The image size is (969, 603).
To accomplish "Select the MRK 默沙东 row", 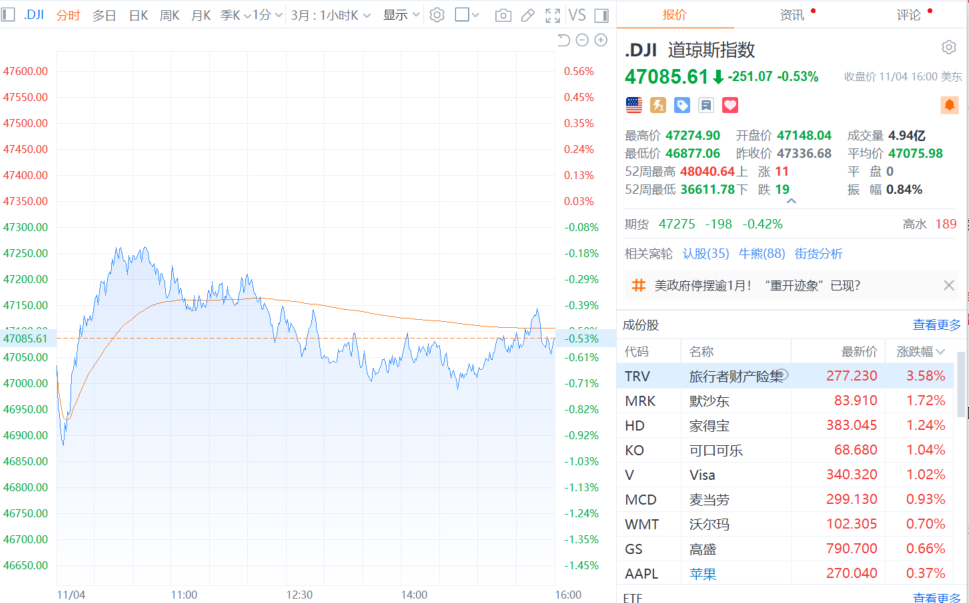I will pyautogui.click(x=785, y=400).
